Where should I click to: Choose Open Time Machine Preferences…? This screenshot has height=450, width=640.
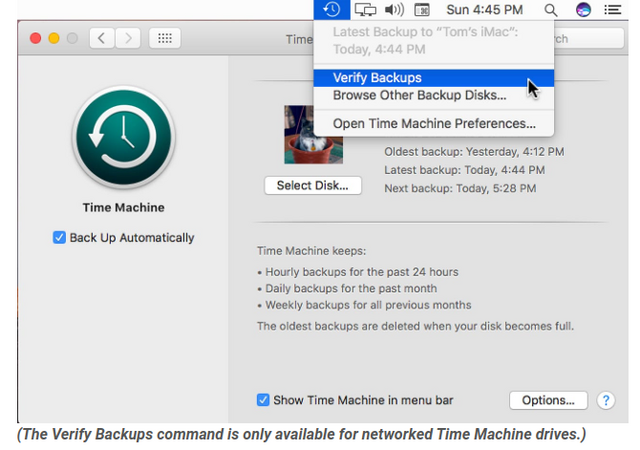(x=433, y=123)
